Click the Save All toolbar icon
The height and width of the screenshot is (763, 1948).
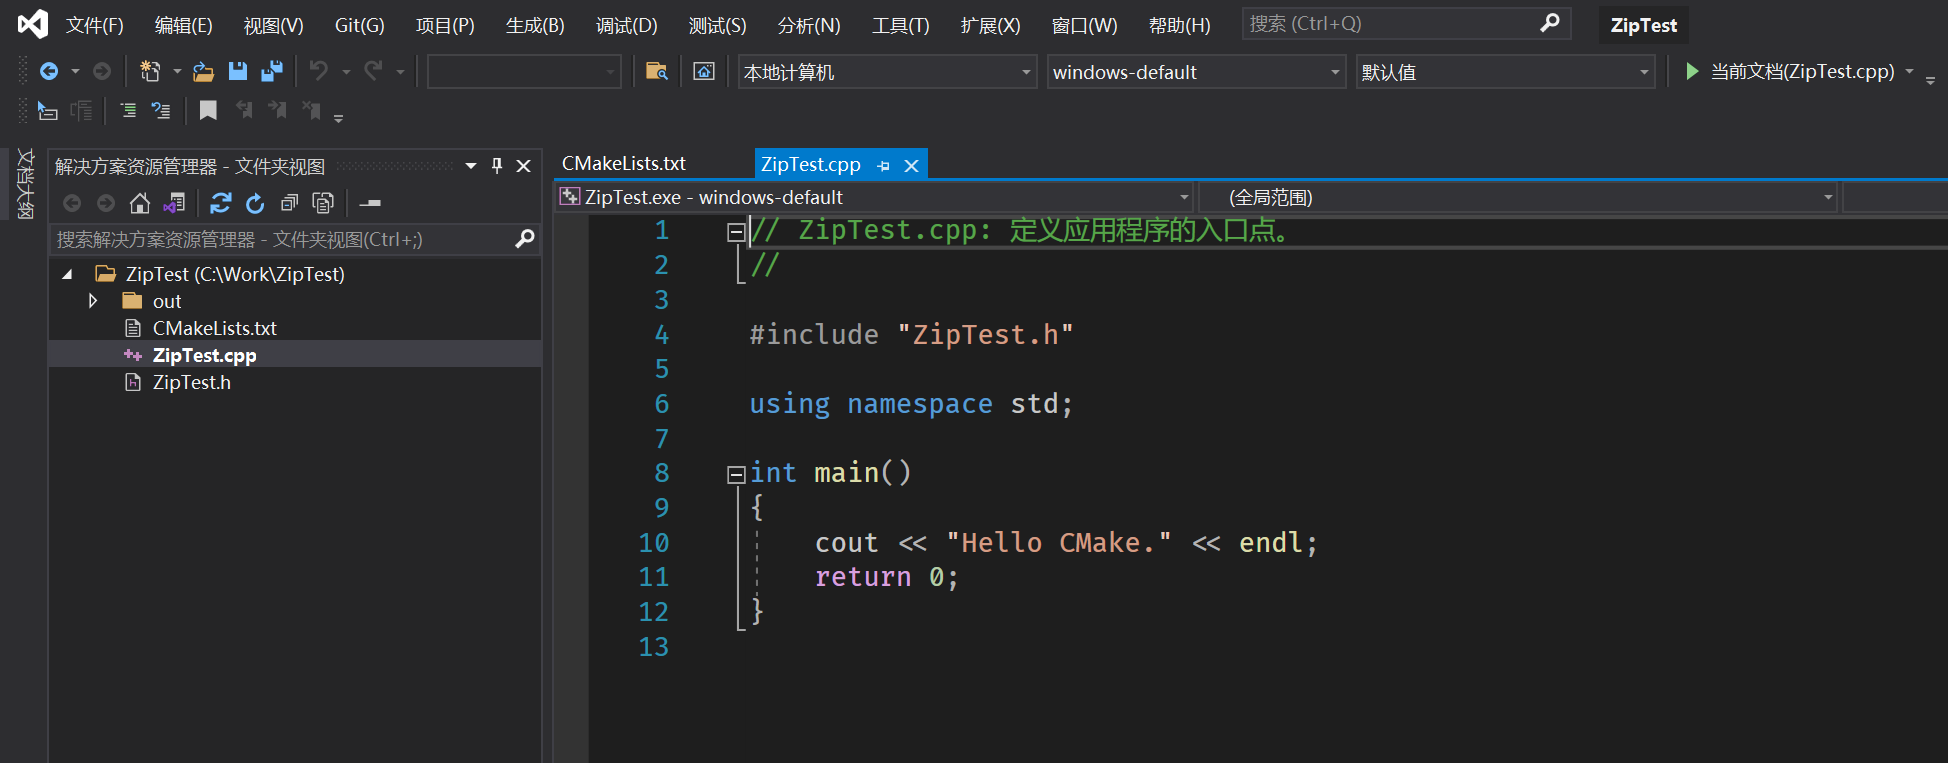tap(271, 71)
